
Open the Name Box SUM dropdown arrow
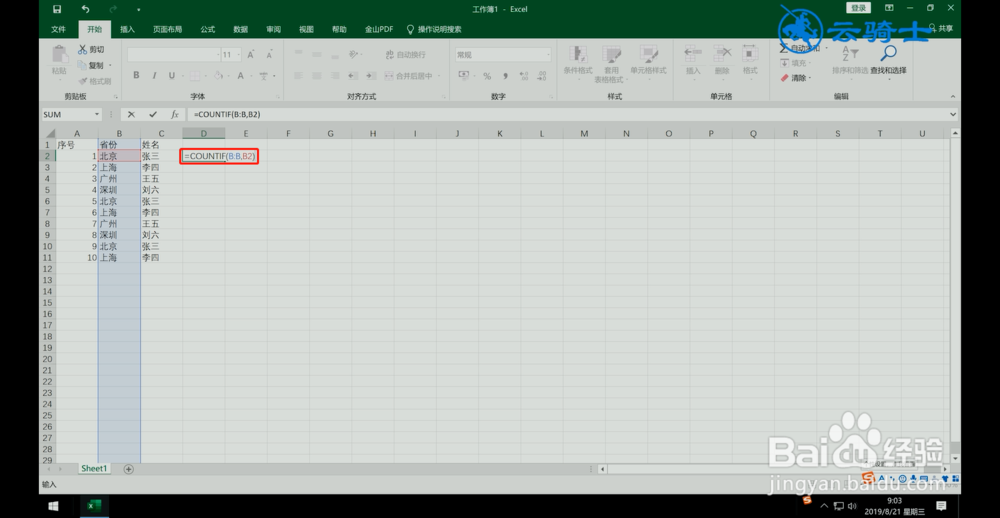(x=97, y=115)
